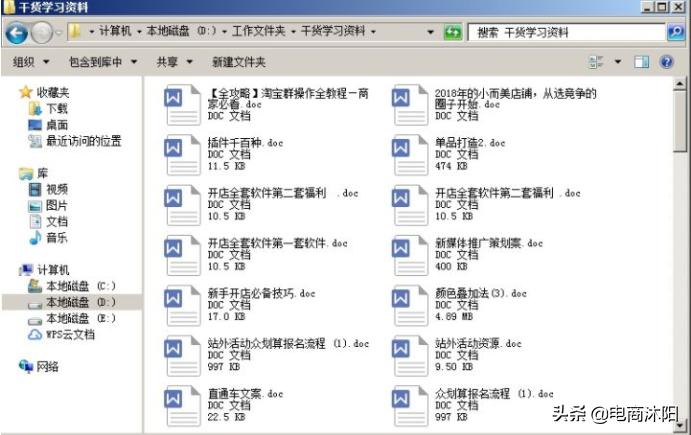Select file icon of 众划算报名流程 (1).doc
Image resolution: width=691 pixels, height=435 pixels.
(x=409, y=406)
